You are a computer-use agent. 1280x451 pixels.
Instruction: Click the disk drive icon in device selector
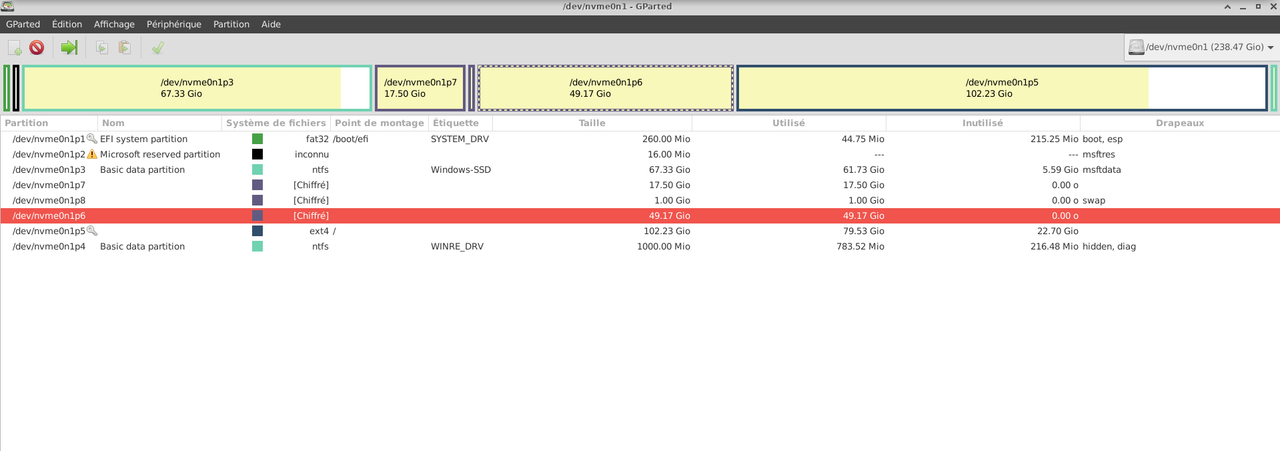pyautogui.click(x=1136, y=47)
